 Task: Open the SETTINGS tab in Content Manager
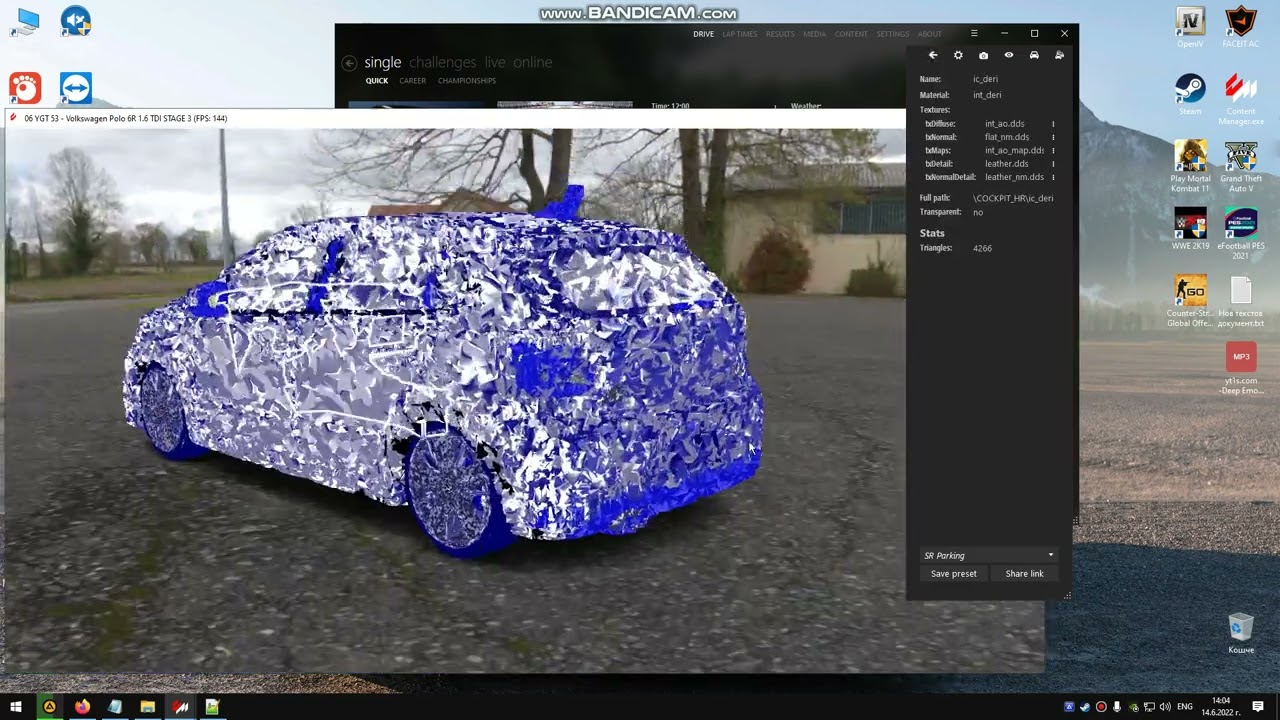click(893, 34)
